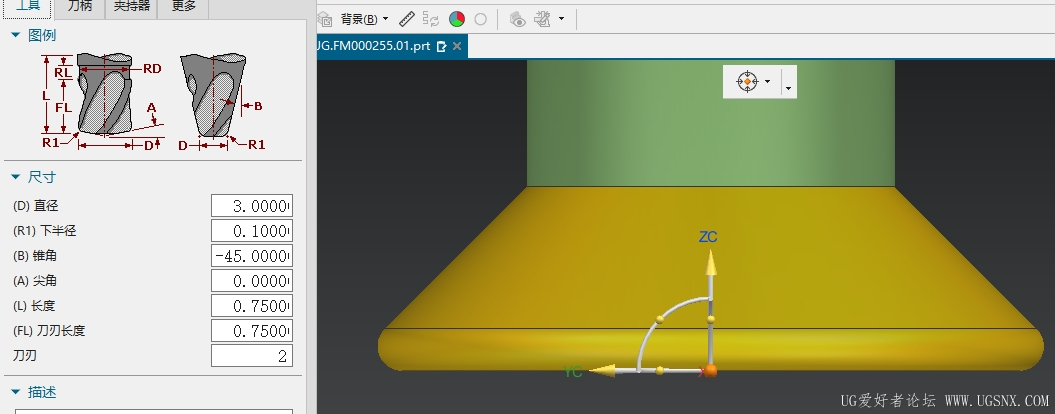
Task: Click the right tapered tool legend diagram
Action: click(221, 101)
